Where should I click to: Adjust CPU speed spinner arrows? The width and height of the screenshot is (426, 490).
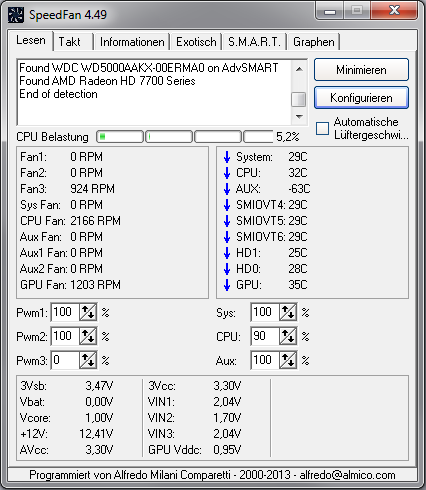point(288,336)
